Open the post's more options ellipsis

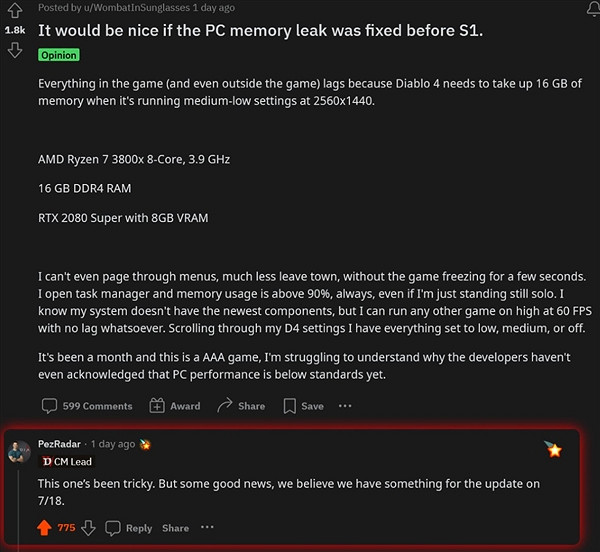345,406
